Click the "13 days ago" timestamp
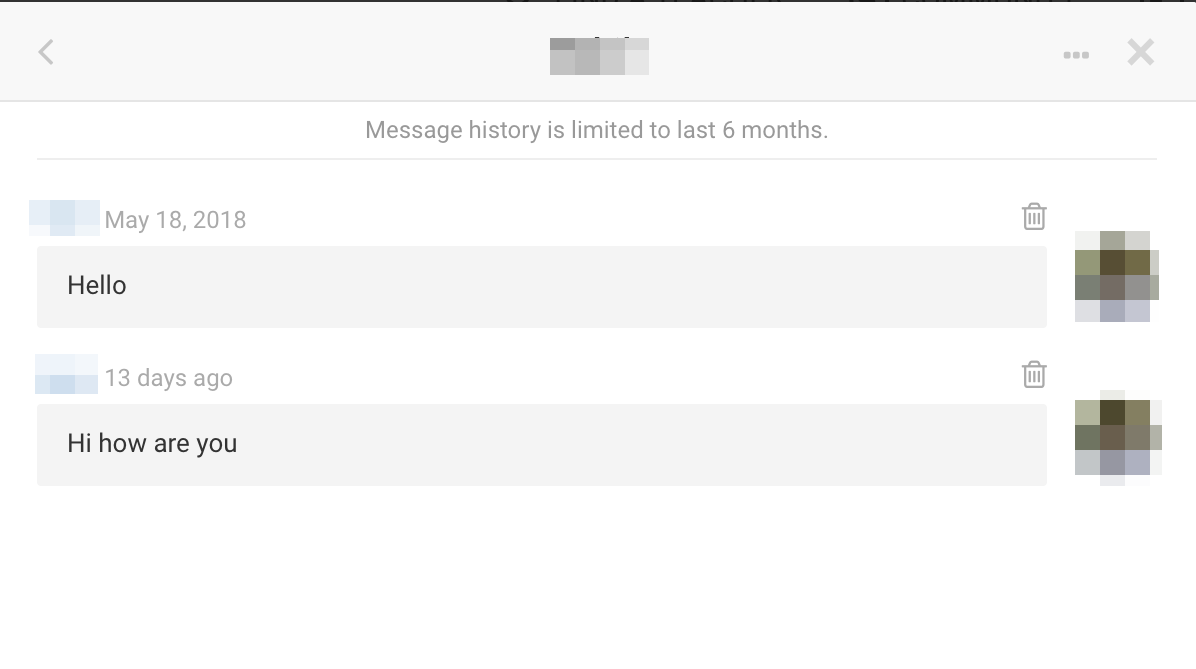 168,378
